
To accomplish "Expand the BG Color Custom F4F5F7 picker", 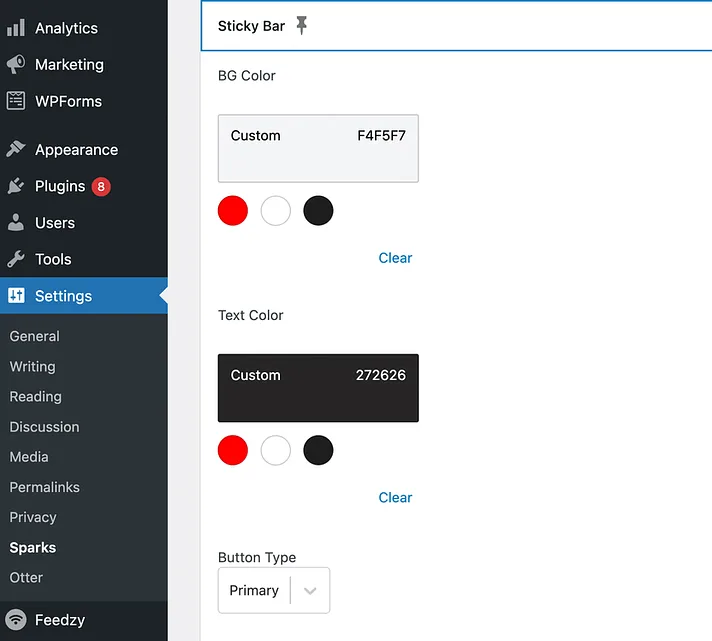I will pyautogui.click(x=318, y=148).
